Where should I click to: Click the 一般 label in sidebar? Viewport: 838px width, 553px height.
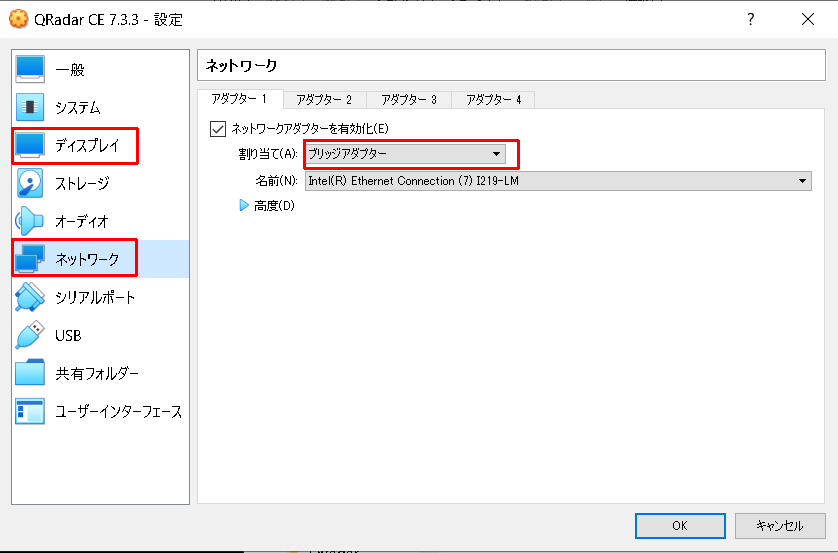point(70,70)
